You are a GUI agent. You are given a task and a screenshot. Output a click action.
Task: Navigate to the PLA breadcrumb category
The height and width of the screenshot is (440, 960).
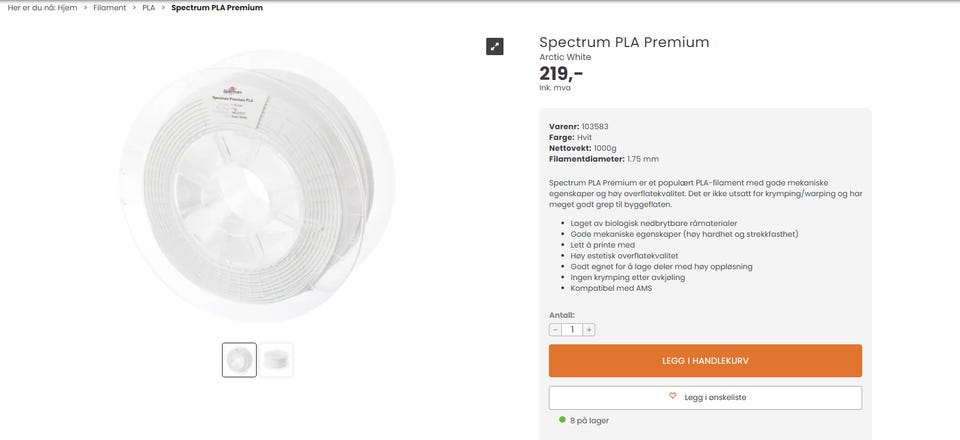148,8
